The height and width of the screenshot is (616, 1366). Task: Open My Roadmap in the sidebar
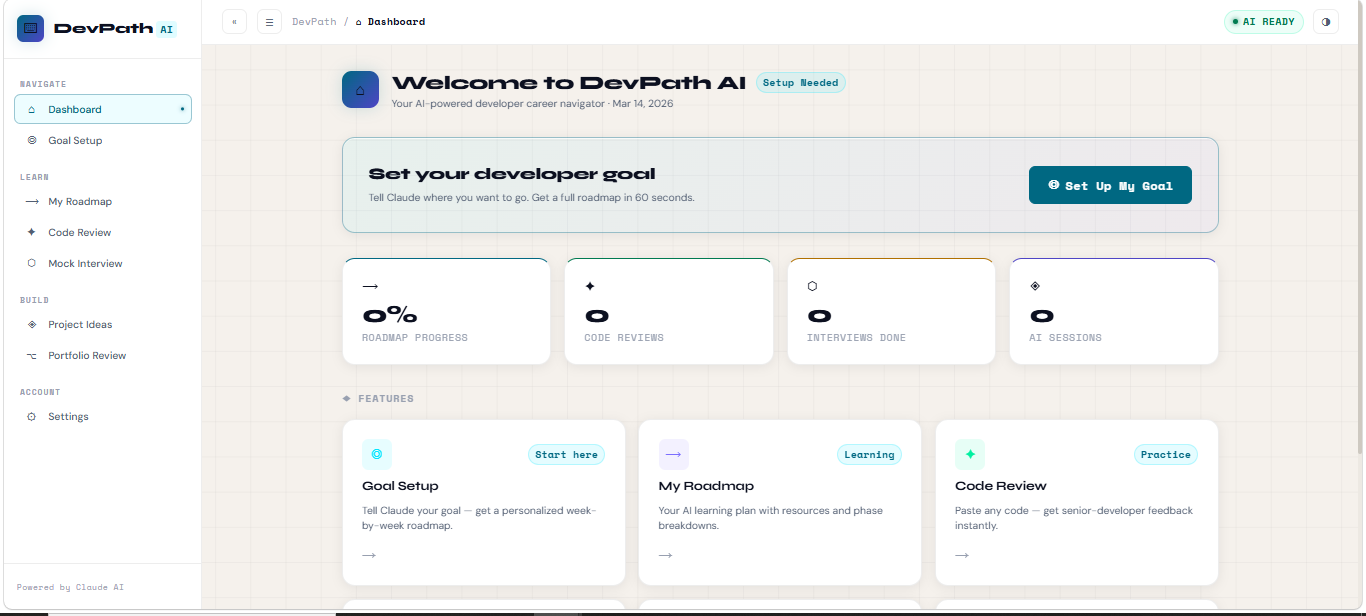click(x=102, y=202)
